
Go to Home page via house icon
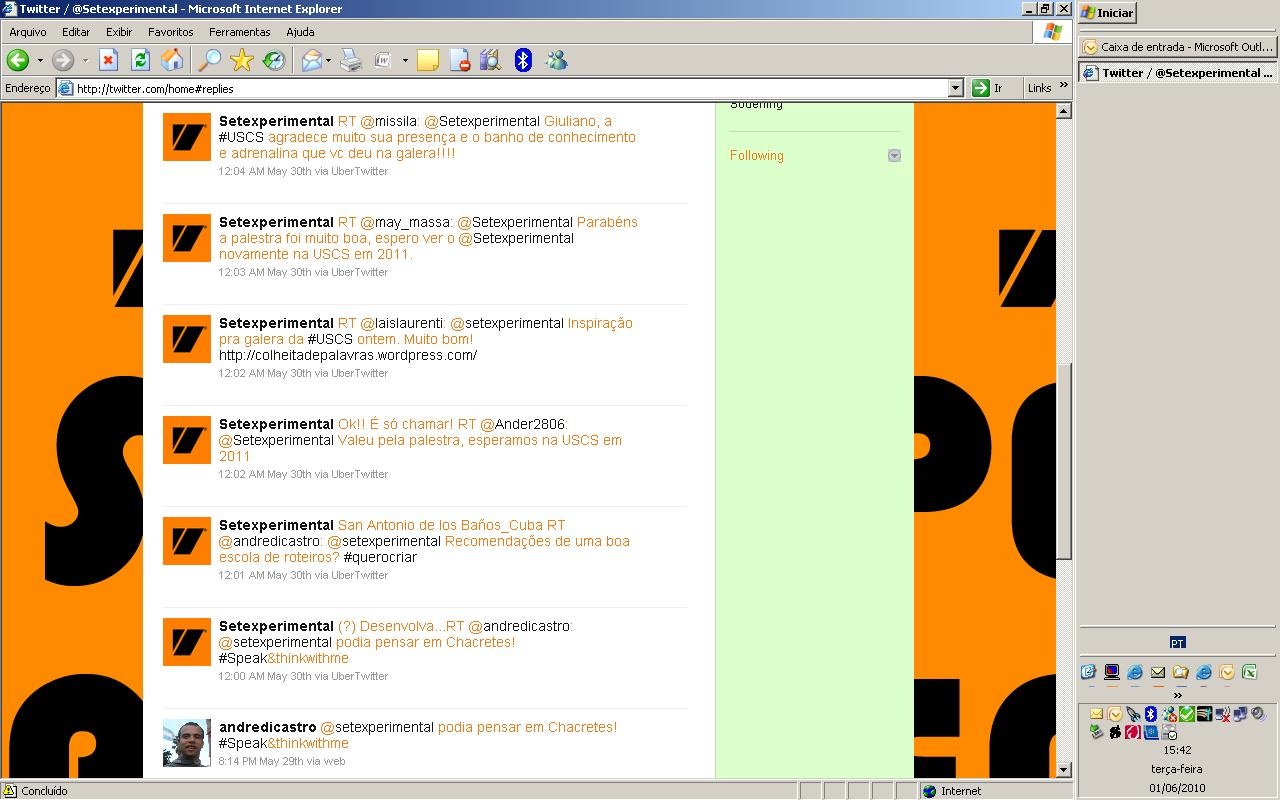coord(173,61)
